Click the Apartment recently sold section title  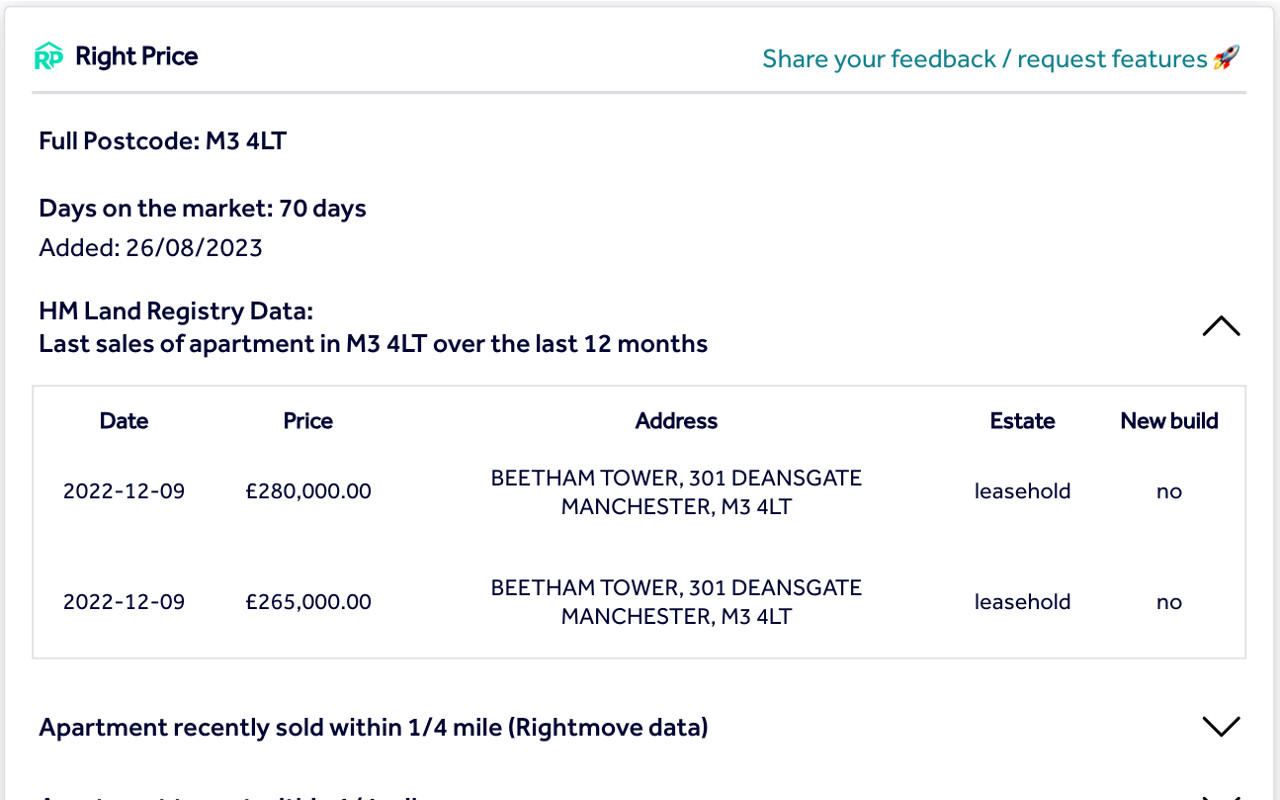tap(373, 727)
